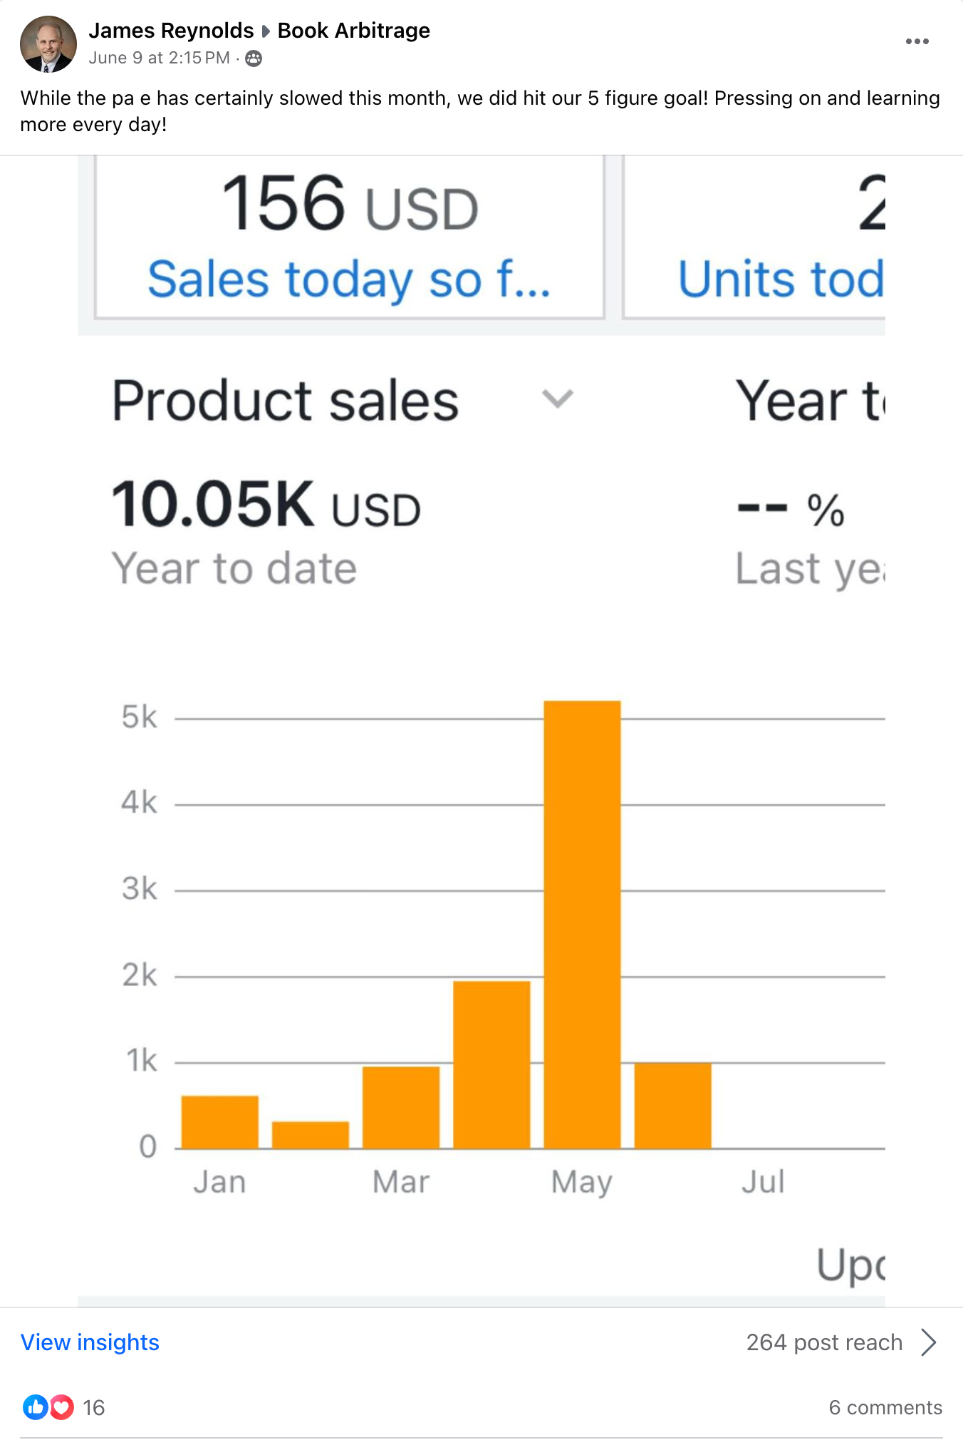Screen dimensions: 963x1440
Task: Click the June 9 at 2:15 PM timestamp
Action: [x=159, y=58]
